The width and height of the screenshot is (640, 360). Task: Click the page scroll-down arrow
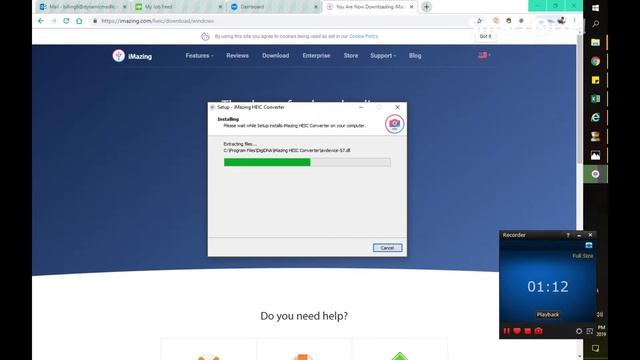click(x=580, y=356)
